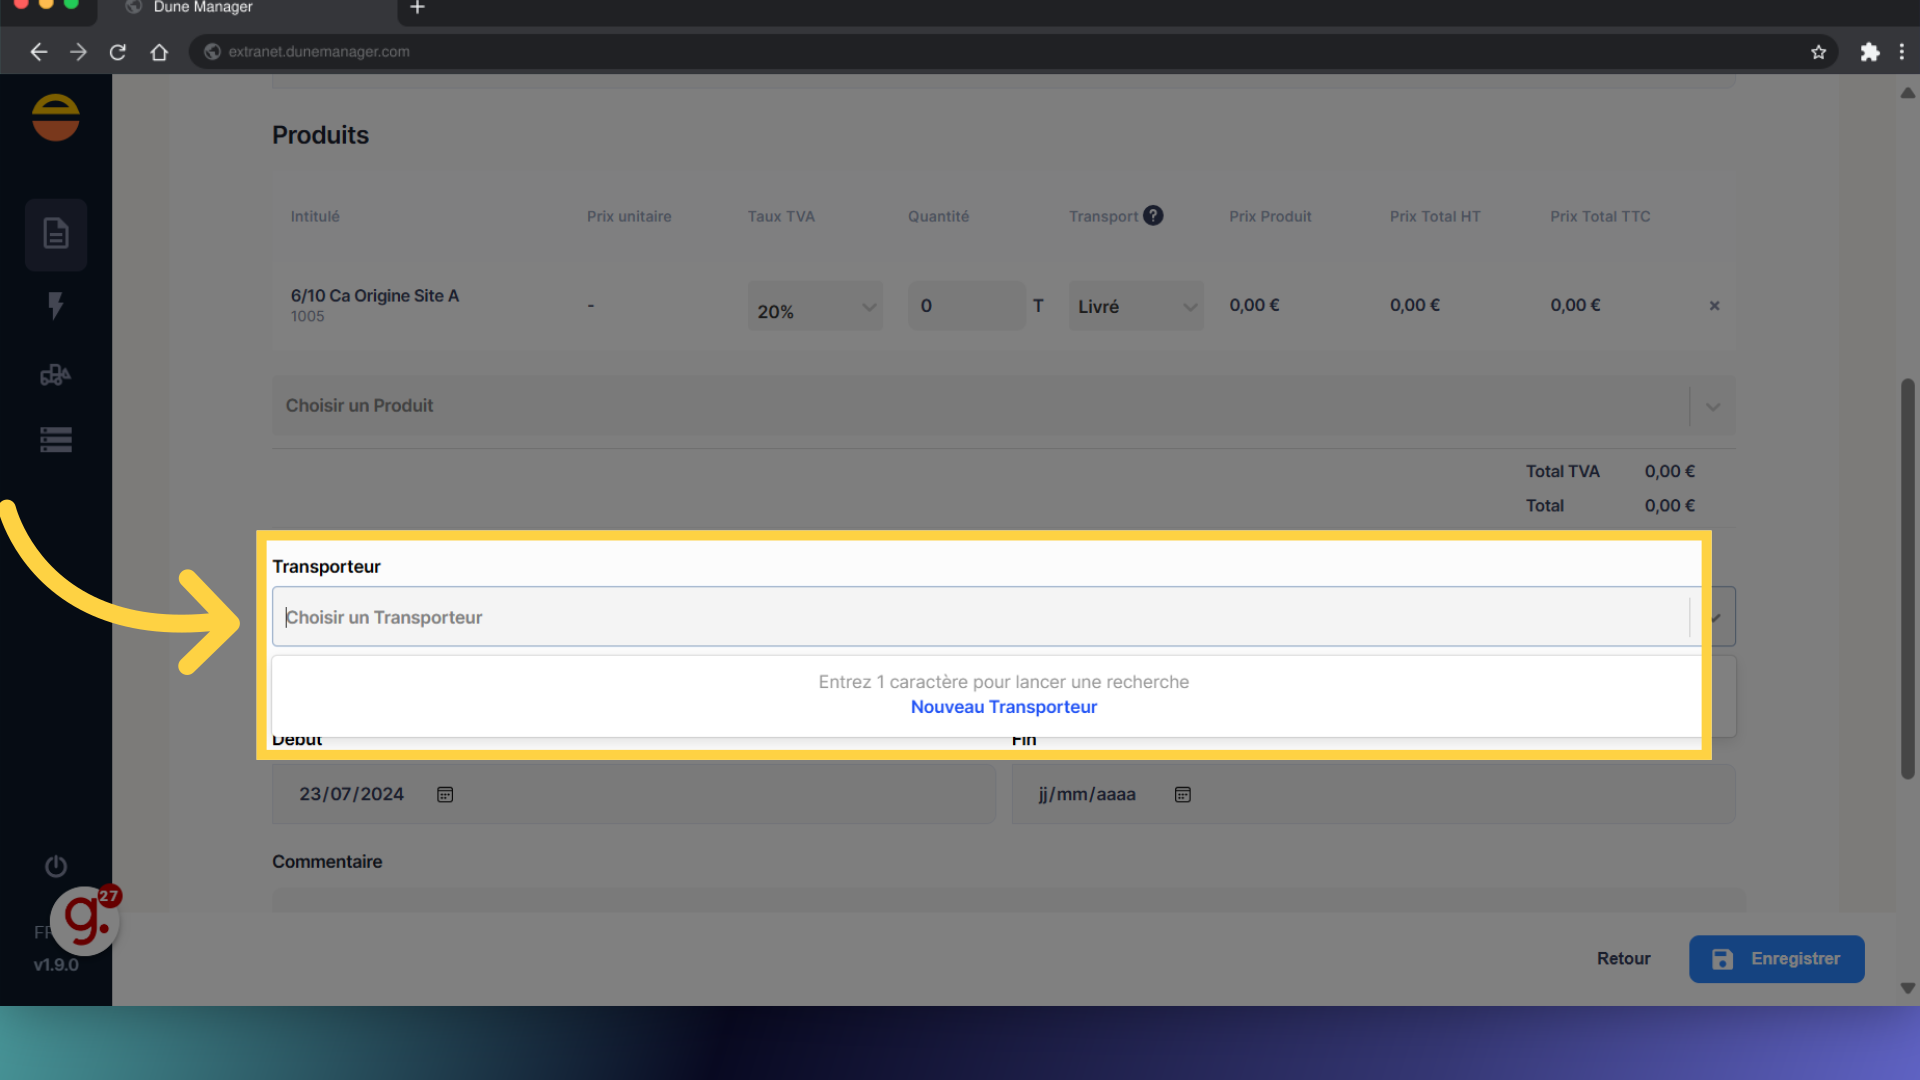Expand the Taux TVA 20% dropdown
1920x1080 pixels.
pyautogui.click(x=815, y=307)
